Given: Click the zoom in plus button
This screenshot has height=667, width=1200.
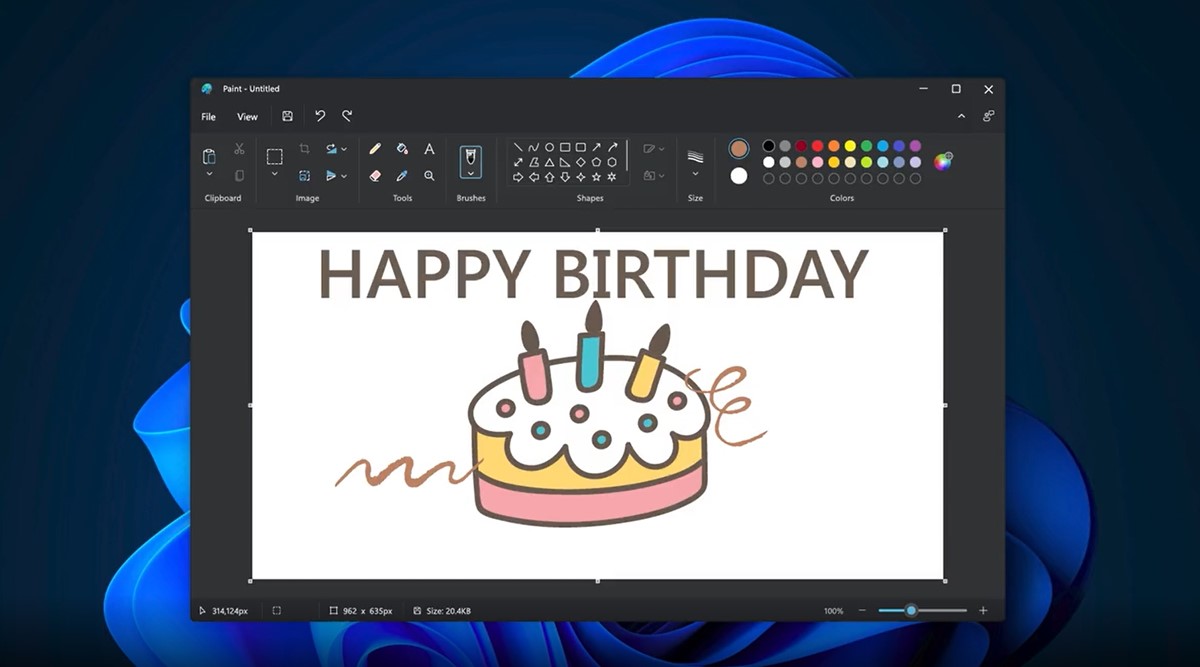Looking at the screenshot, I should point(983,610).
